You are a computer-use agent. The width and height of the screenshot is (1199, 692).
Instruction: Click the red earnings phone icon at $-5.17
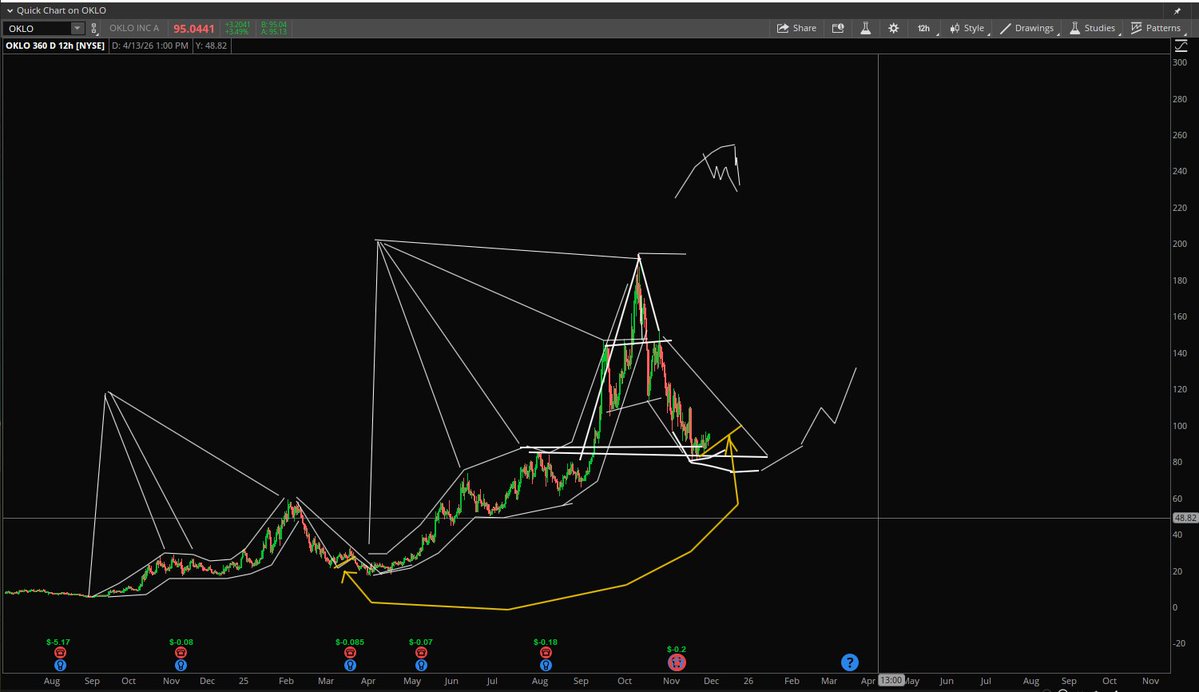click(x=60, y=652)
